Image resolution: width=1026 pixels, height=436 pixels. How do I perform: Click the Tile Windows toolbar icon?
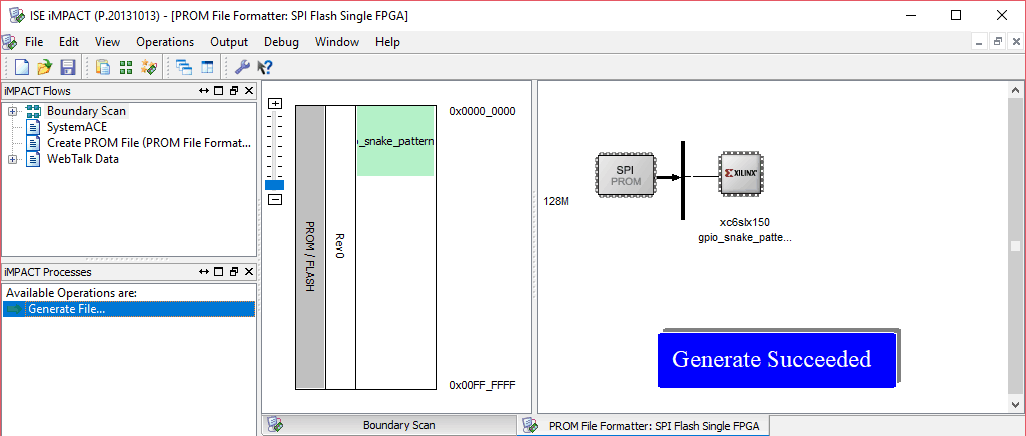point(208,68)
